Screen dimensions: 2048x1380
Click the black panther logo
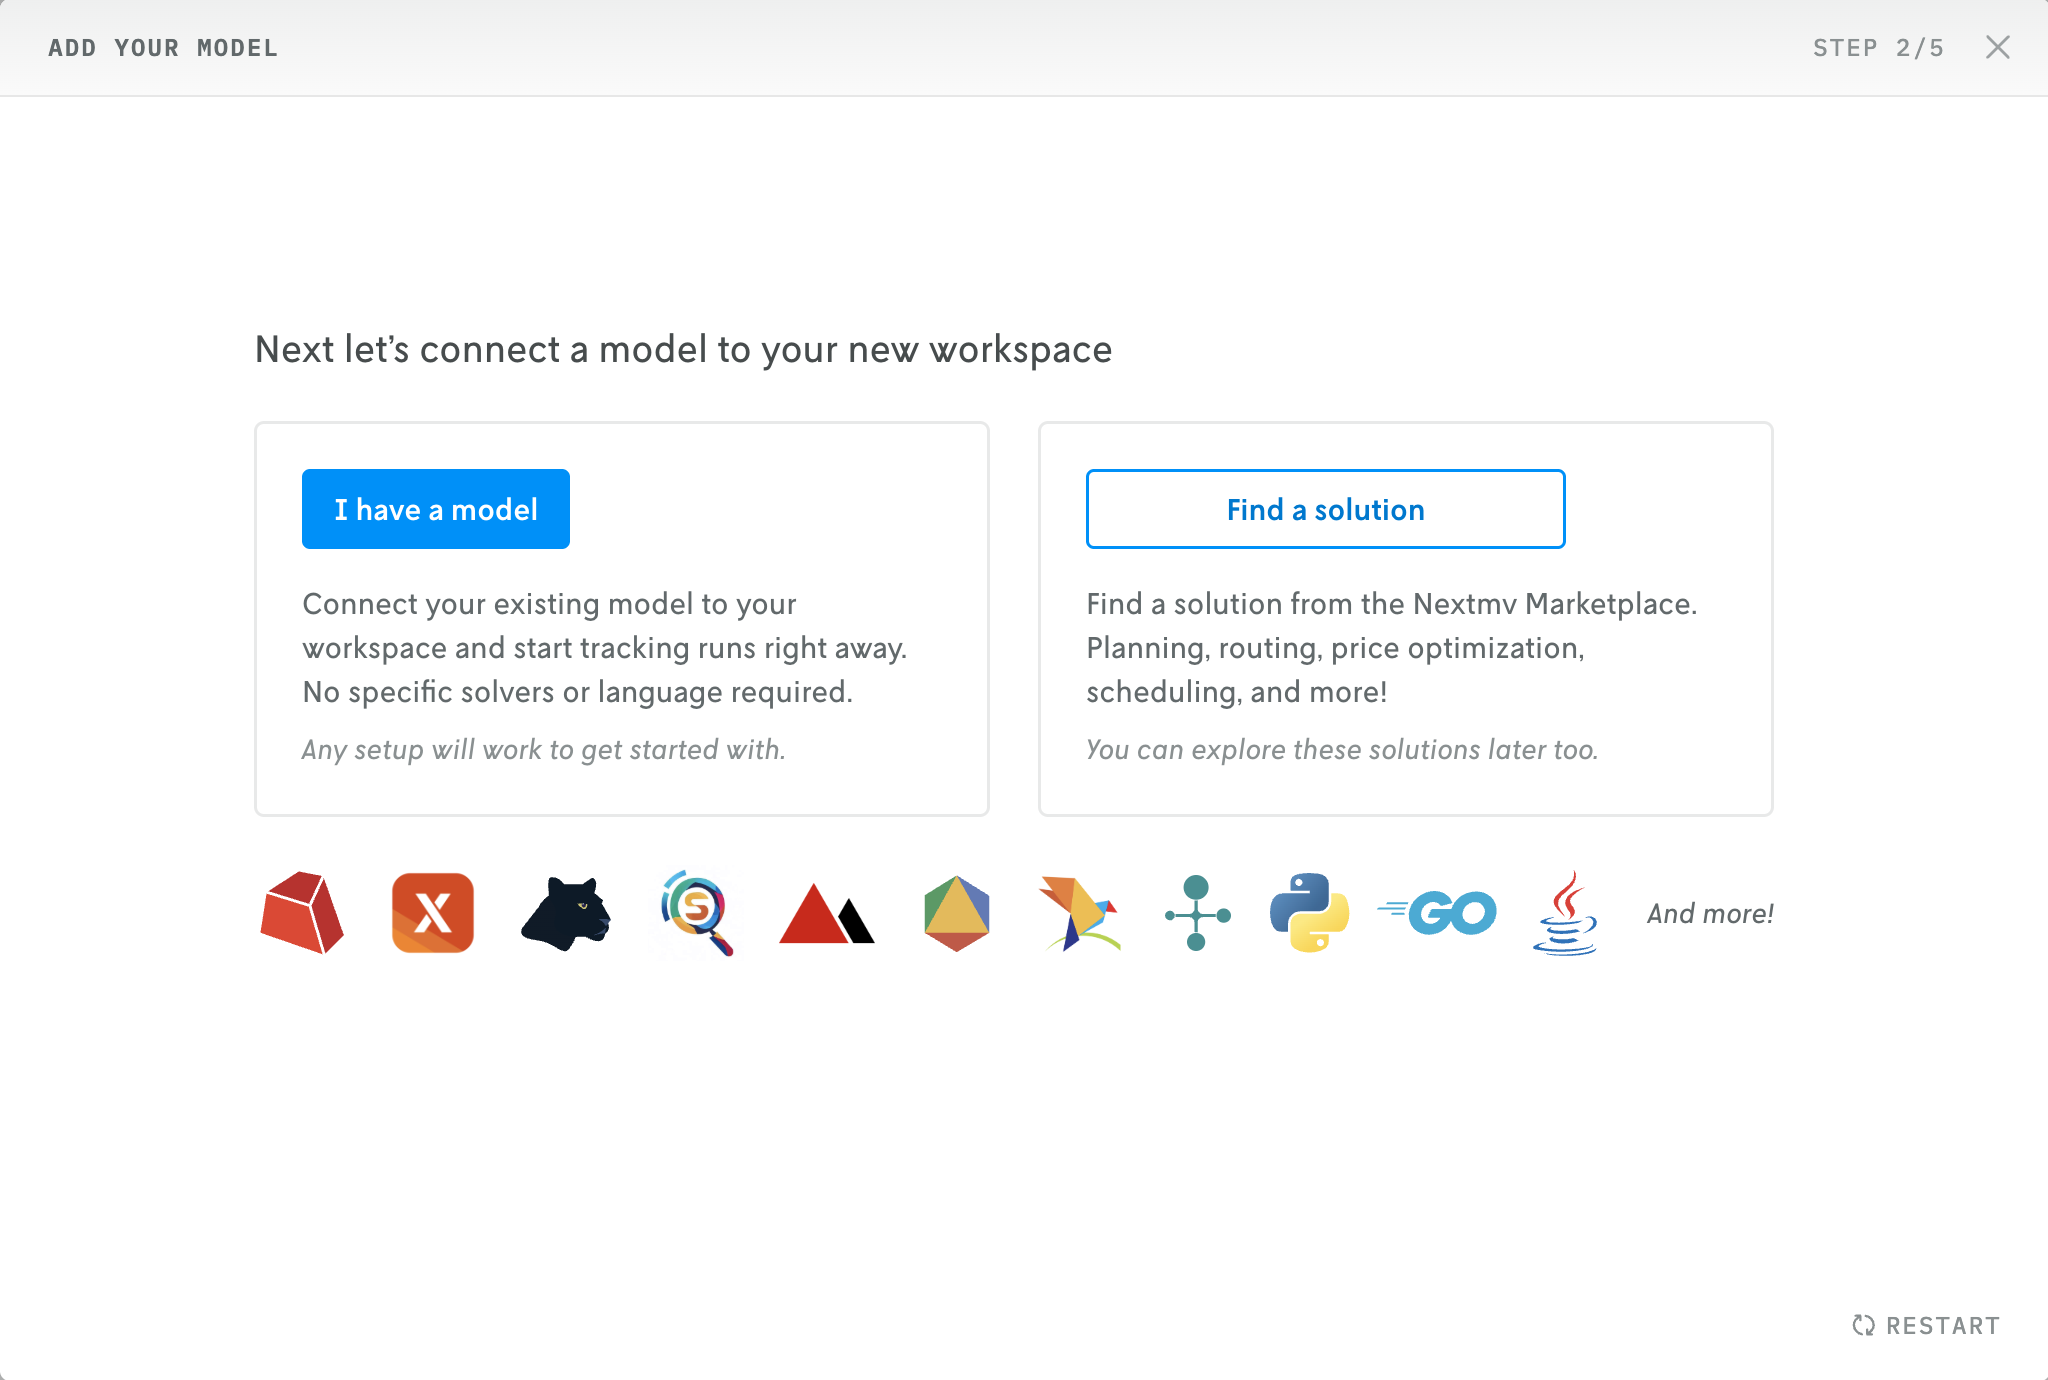(566, 913)
